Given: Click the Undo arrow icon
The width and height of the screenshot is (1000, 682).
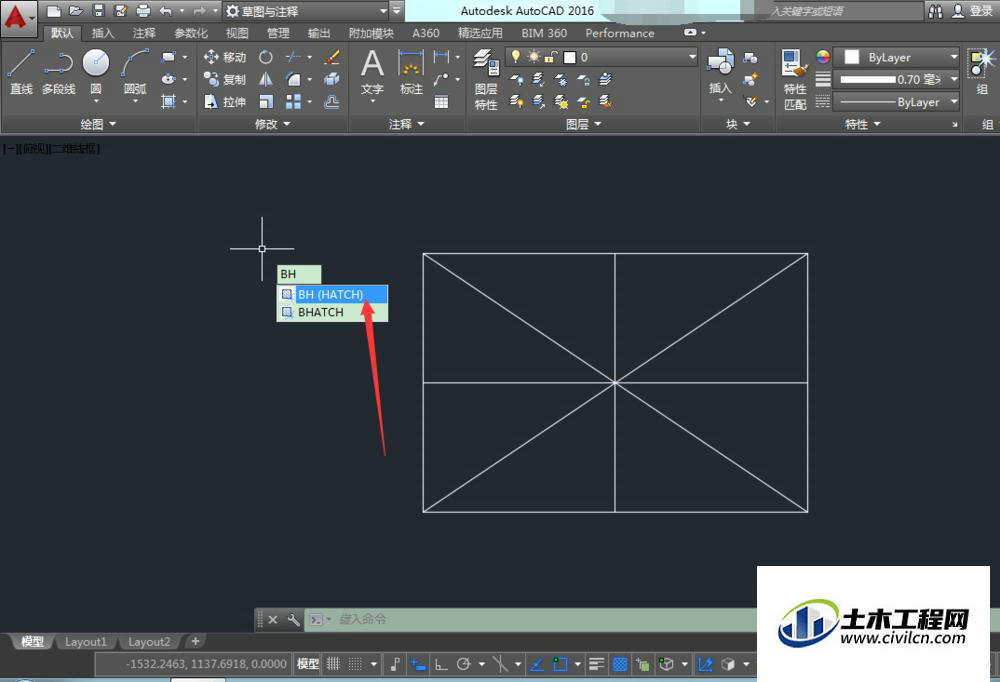Looking at the screenshot, I should tap(166, 11).
